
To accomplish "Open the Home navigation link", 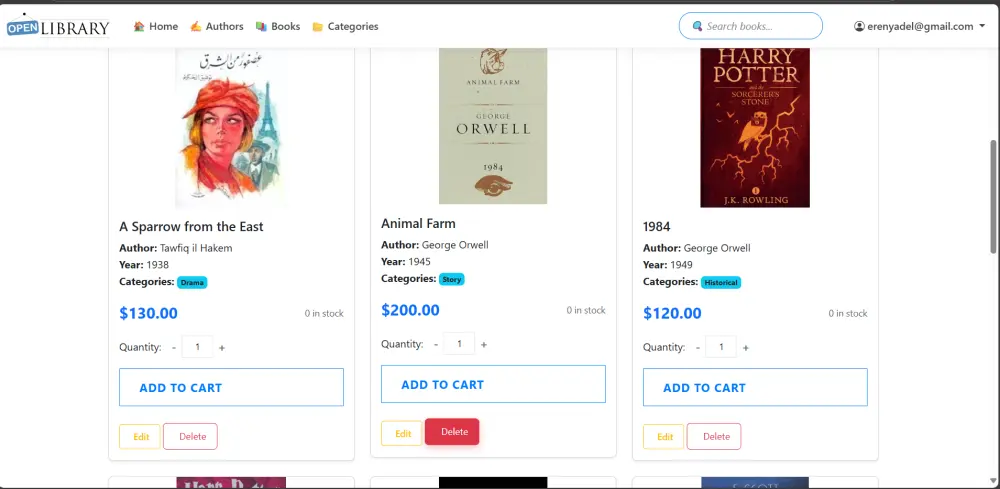I will click(x=156, y=27).
